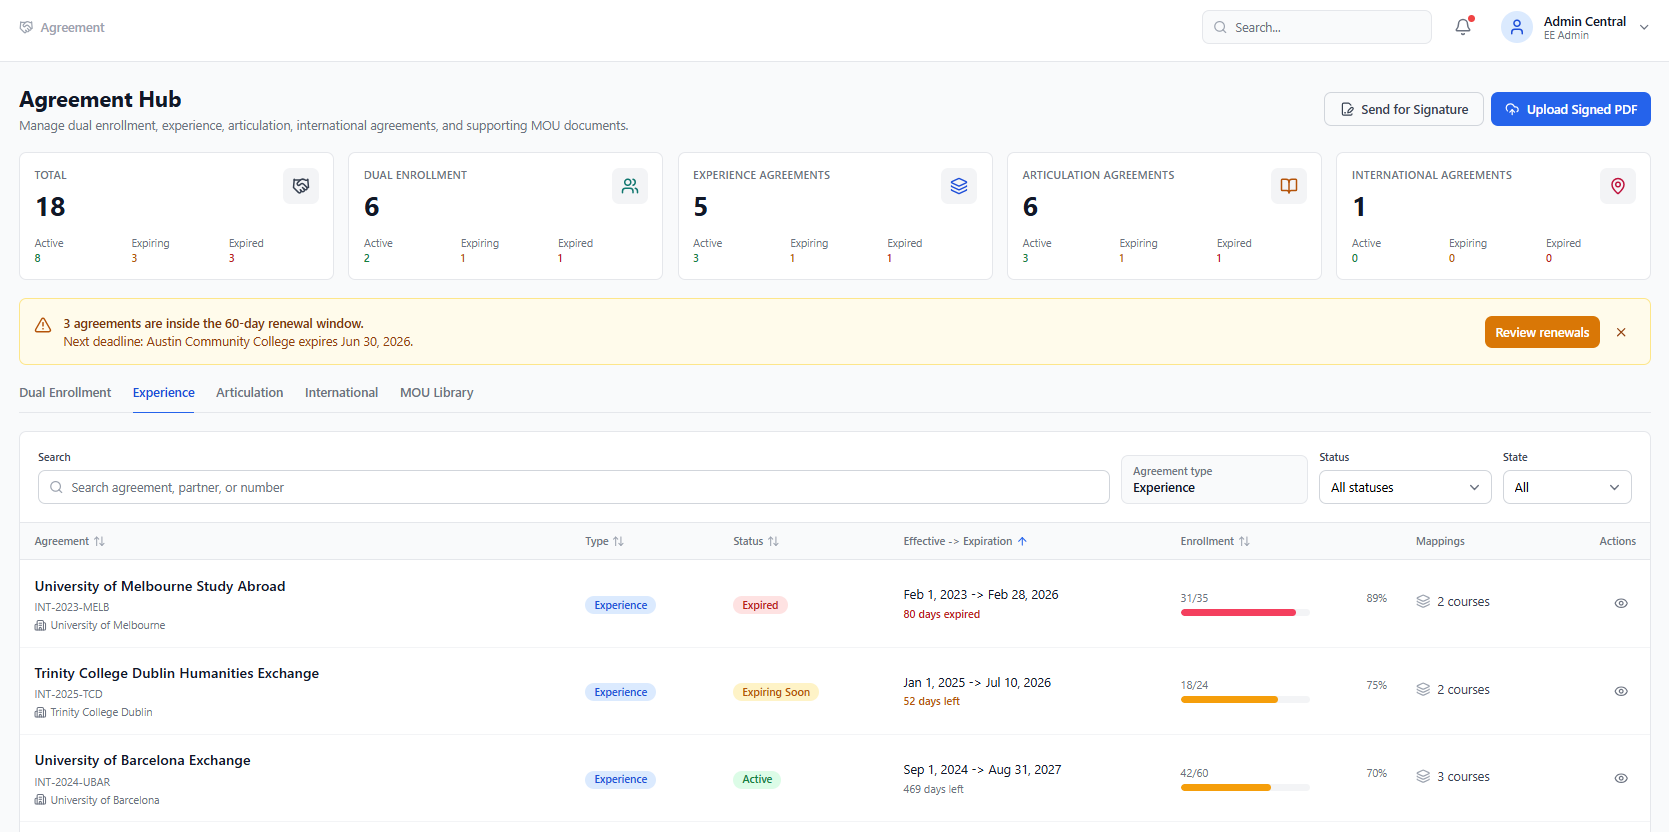Screen dimensions: 1669x832
Task: Click the Admin Central user avatar
Action: (1516, 27)
